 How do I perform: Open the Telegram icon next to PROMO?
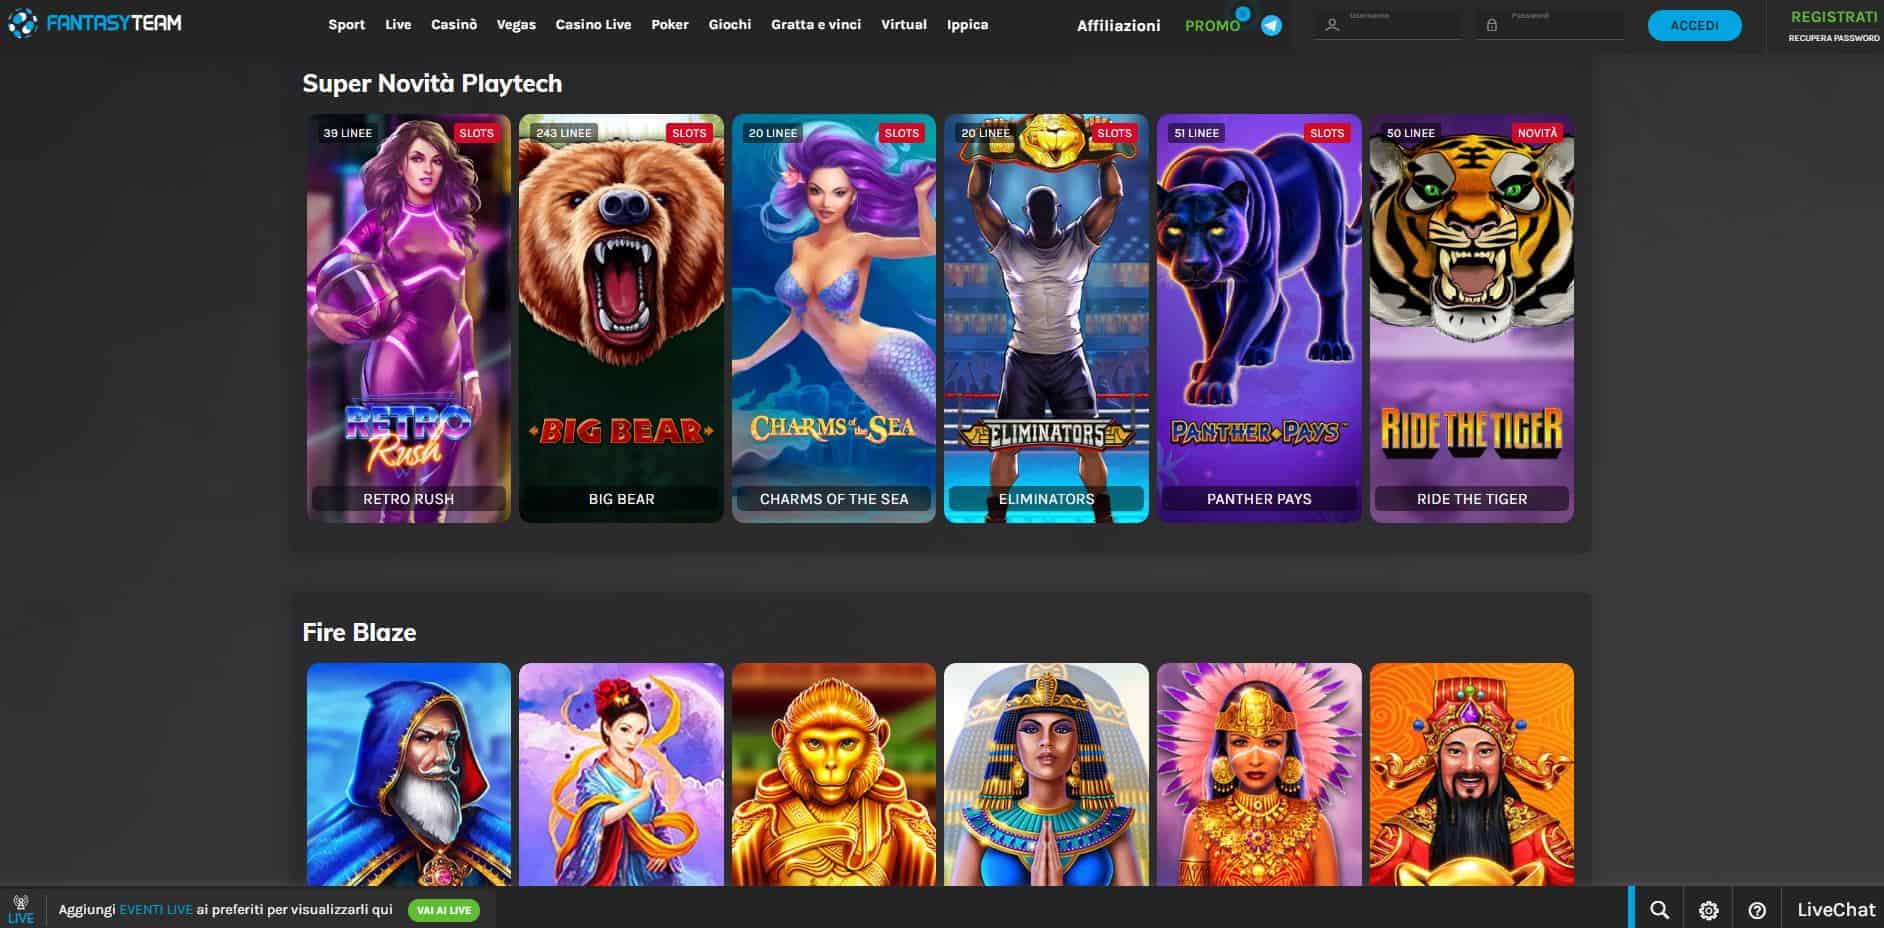click(x=1271, y=25)
